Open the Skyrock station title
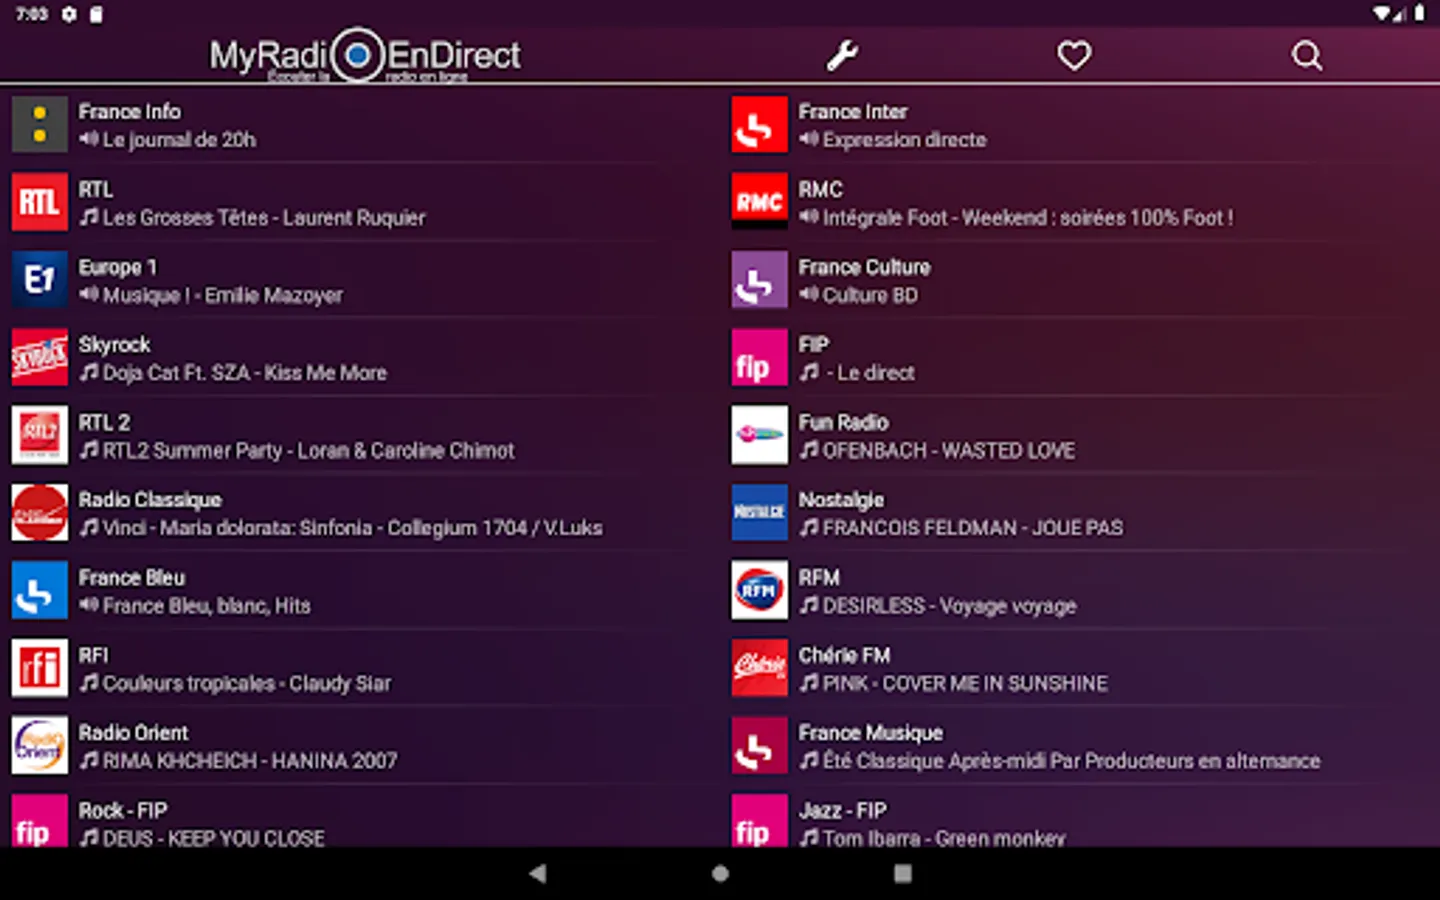The width and height of the screenshot is (1440, 900). tap(115, 345)
